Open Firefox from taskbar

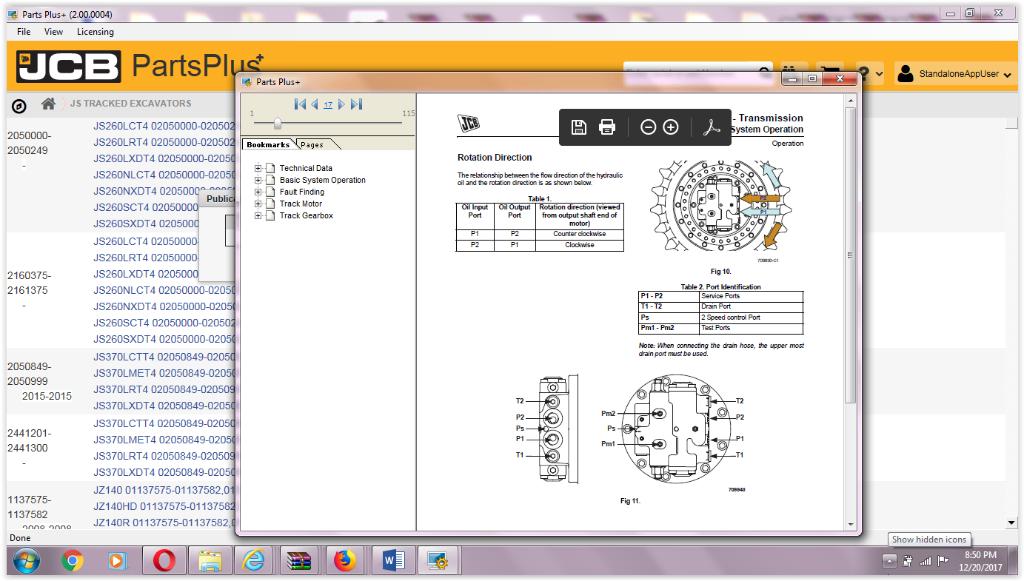coord(345,561)
